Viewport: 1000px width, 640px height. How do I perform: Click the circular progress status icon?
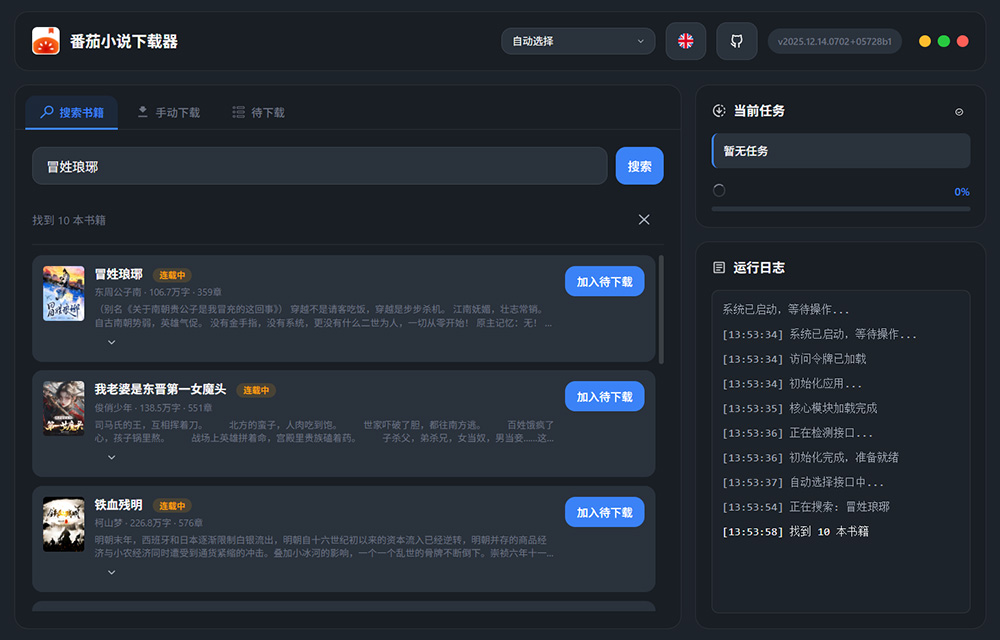[719, 190]
